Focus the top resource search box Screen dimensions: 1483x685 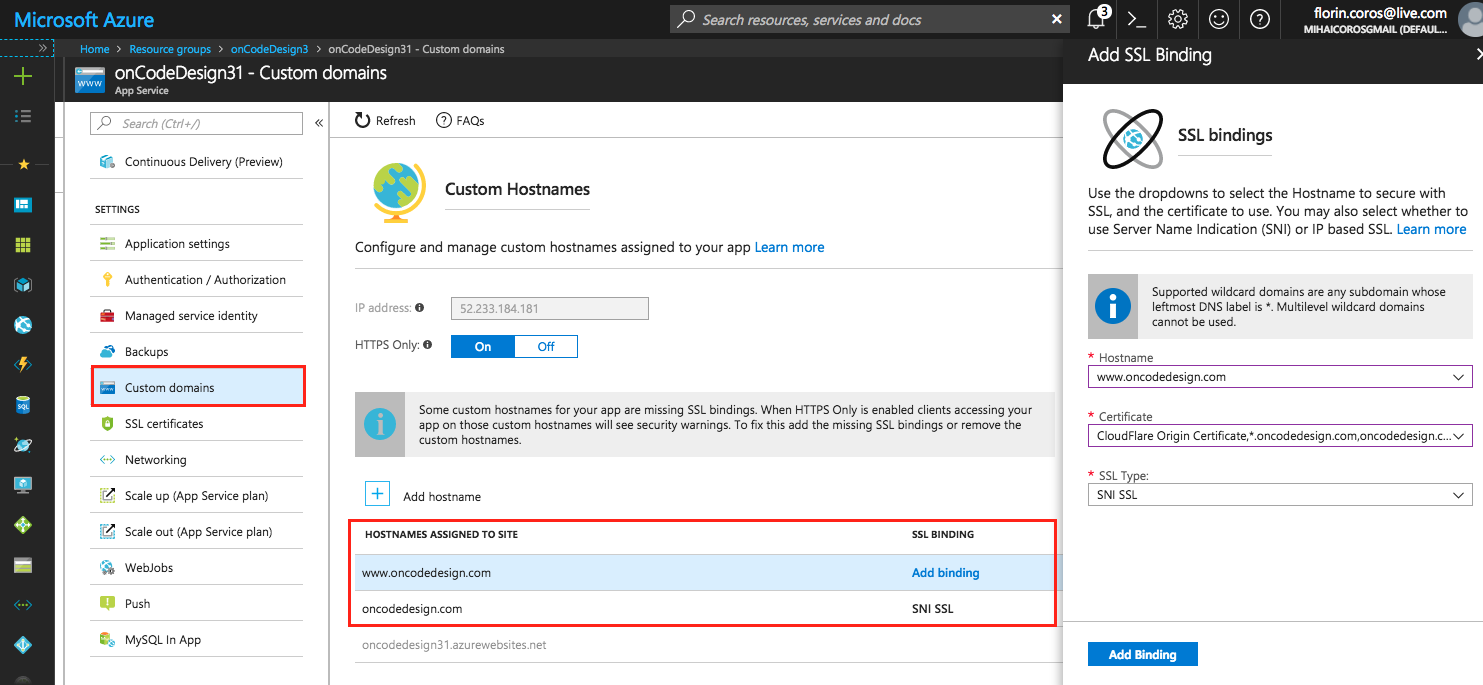tap(870, 19)
